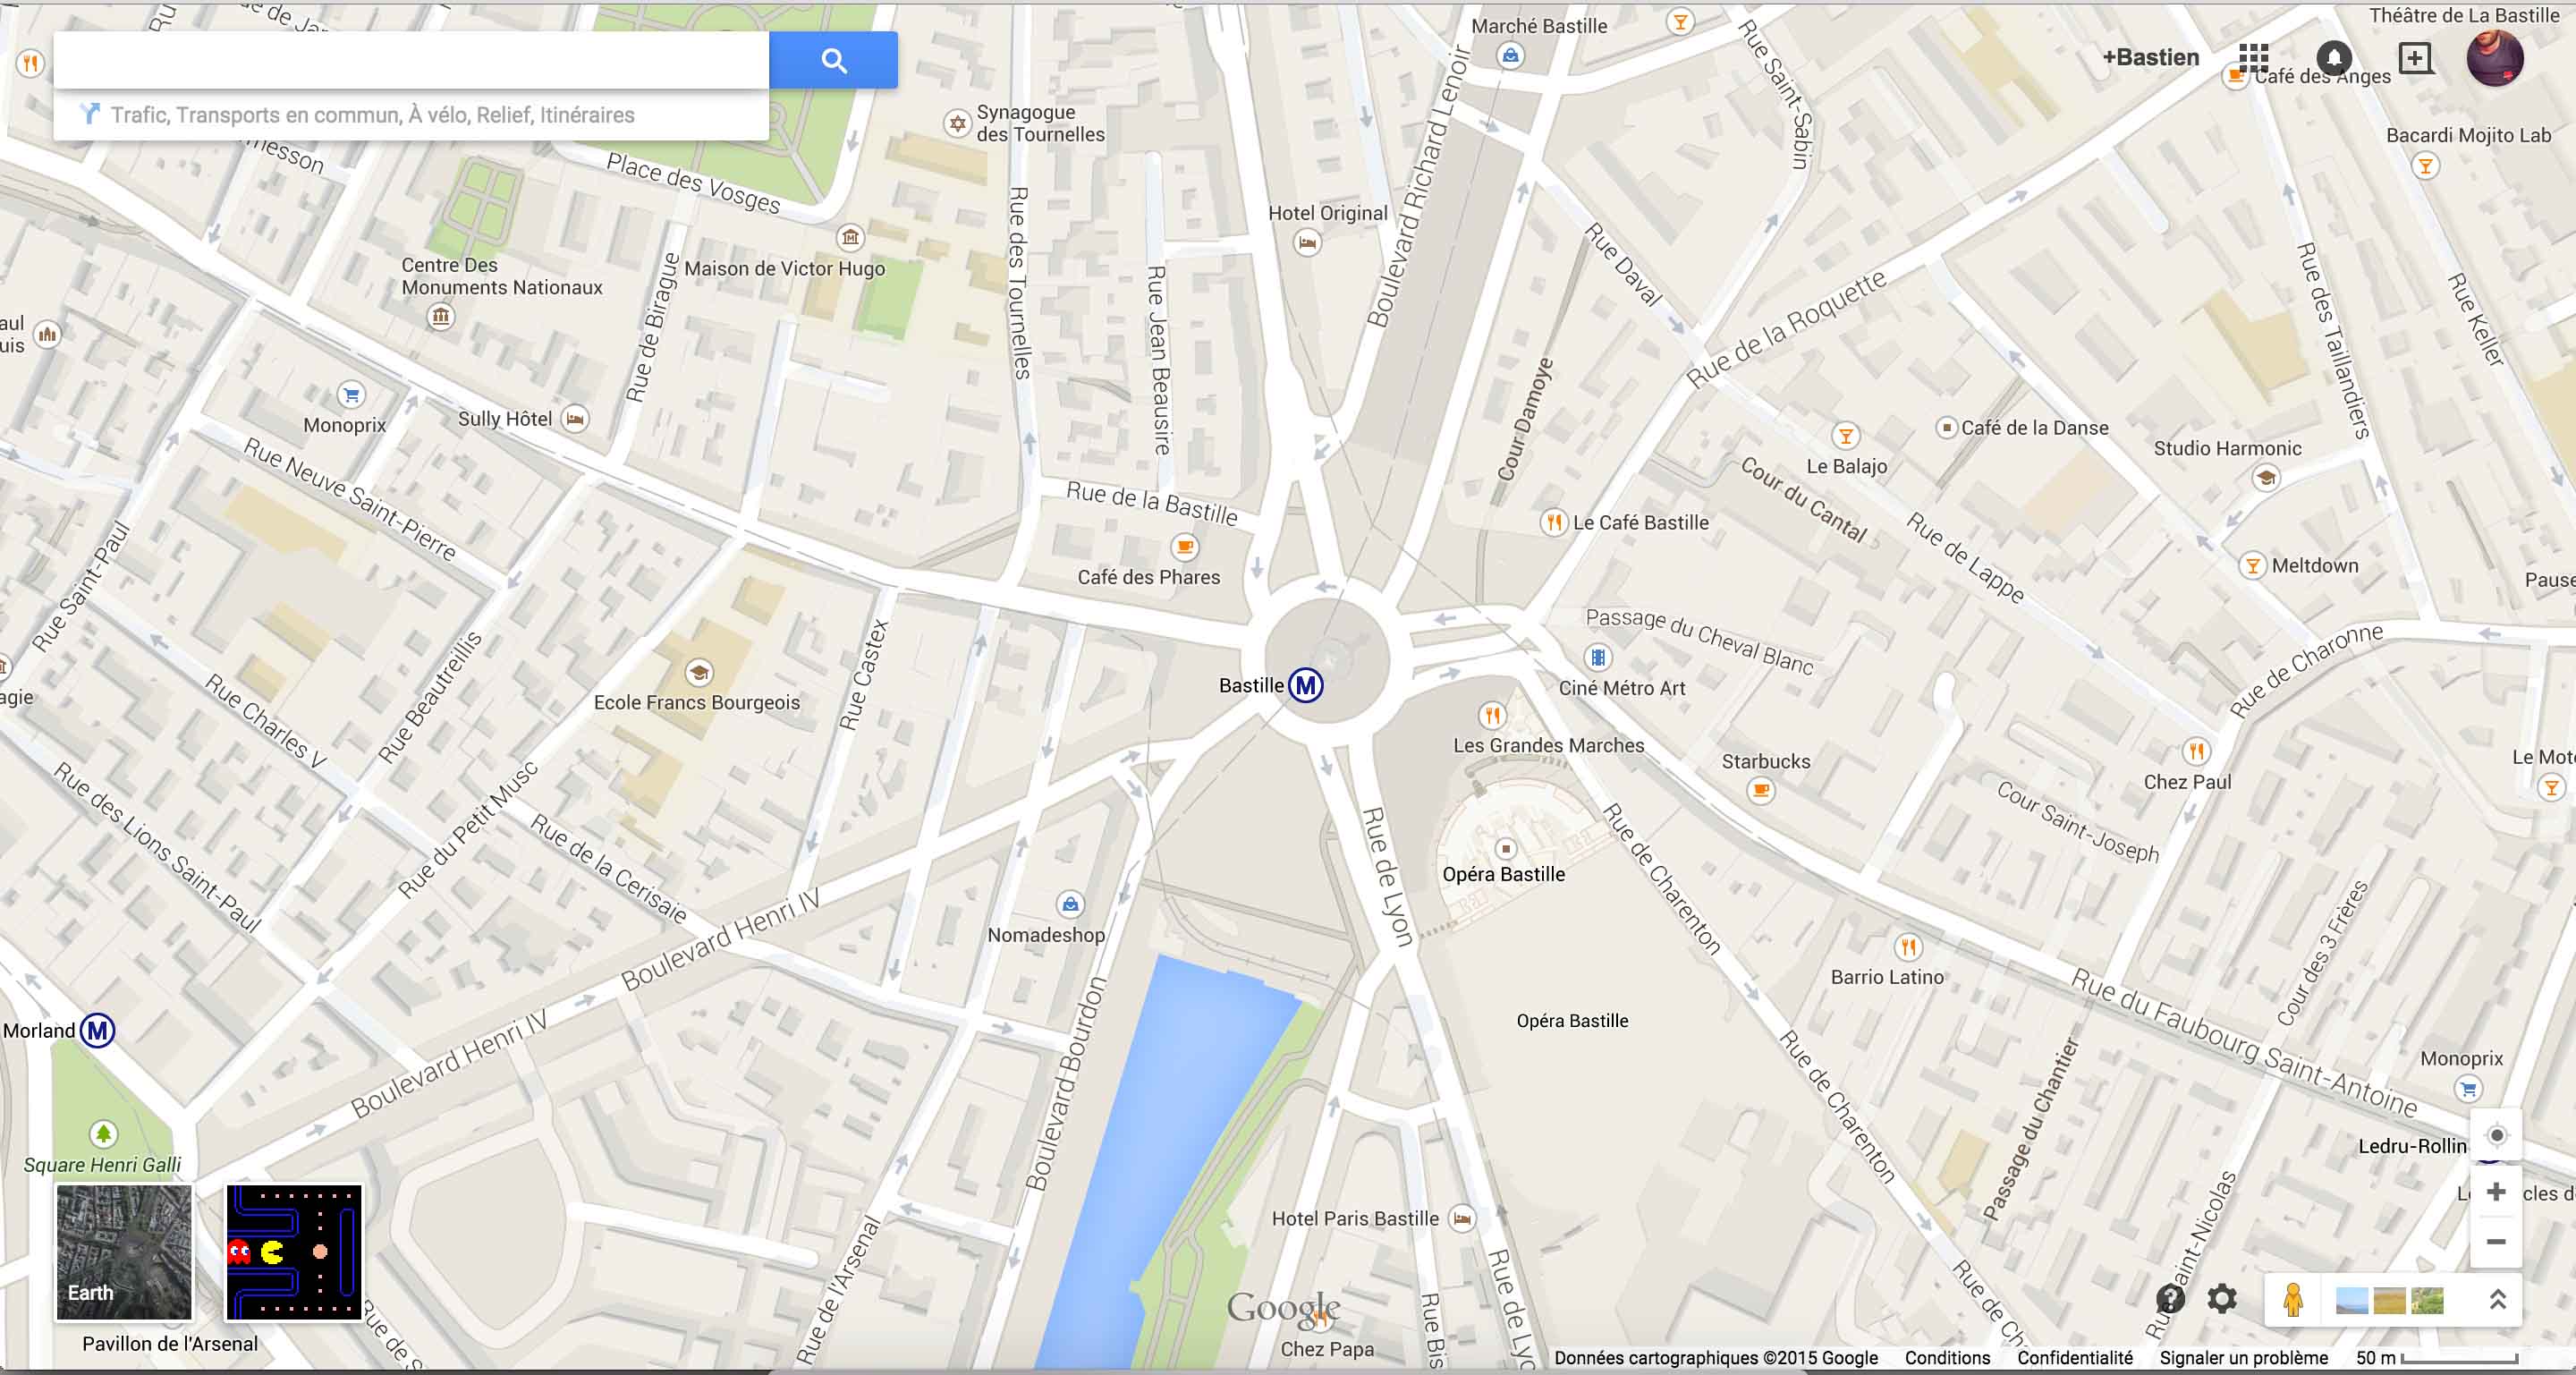Click the blue search magnifier button
The image size is (2576, 1375).
click(x=833, y=60)
